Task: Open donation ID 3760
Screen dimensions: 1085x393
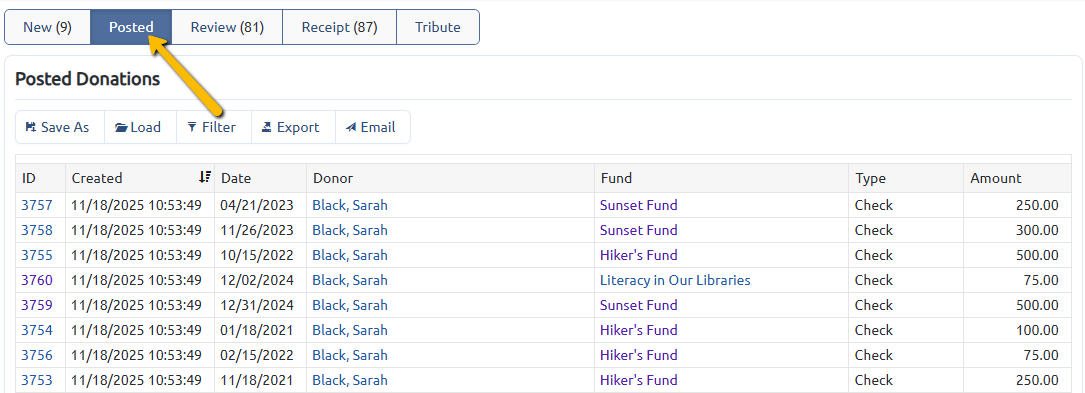Action: [x=37, y=280]
